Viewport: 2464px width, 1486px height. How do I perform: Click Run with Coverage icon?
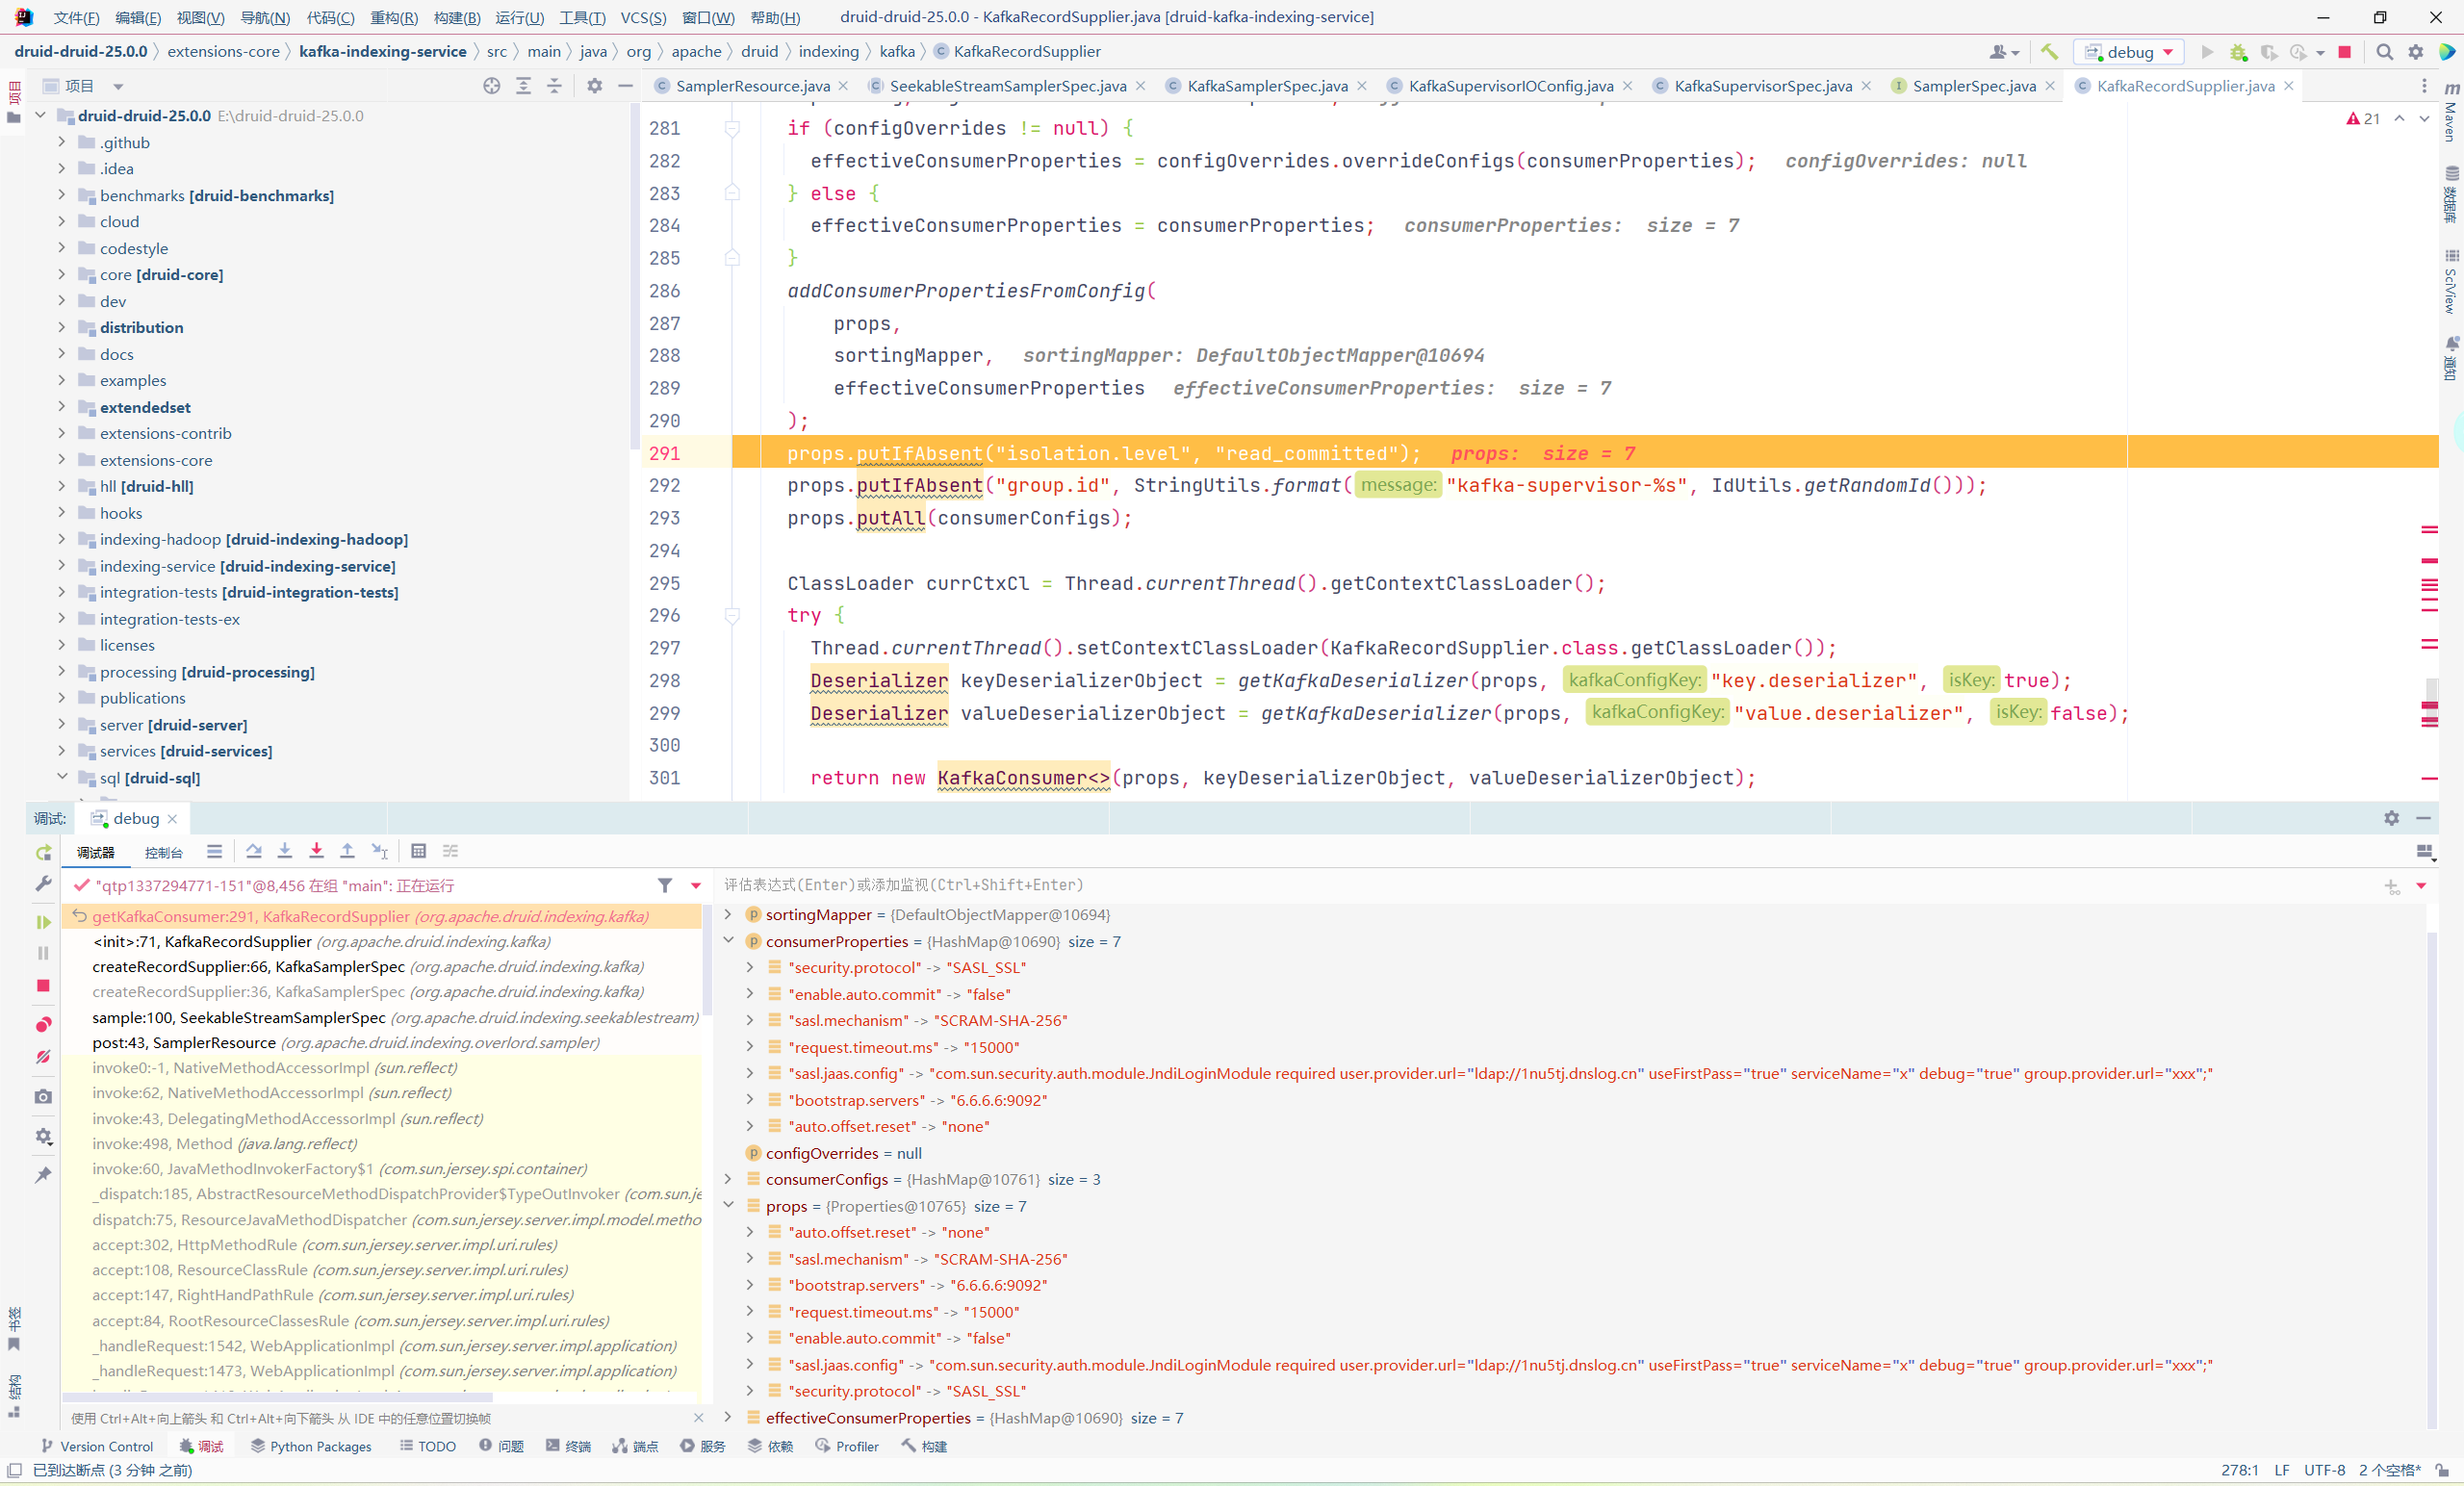click(x=2269, y=52)
